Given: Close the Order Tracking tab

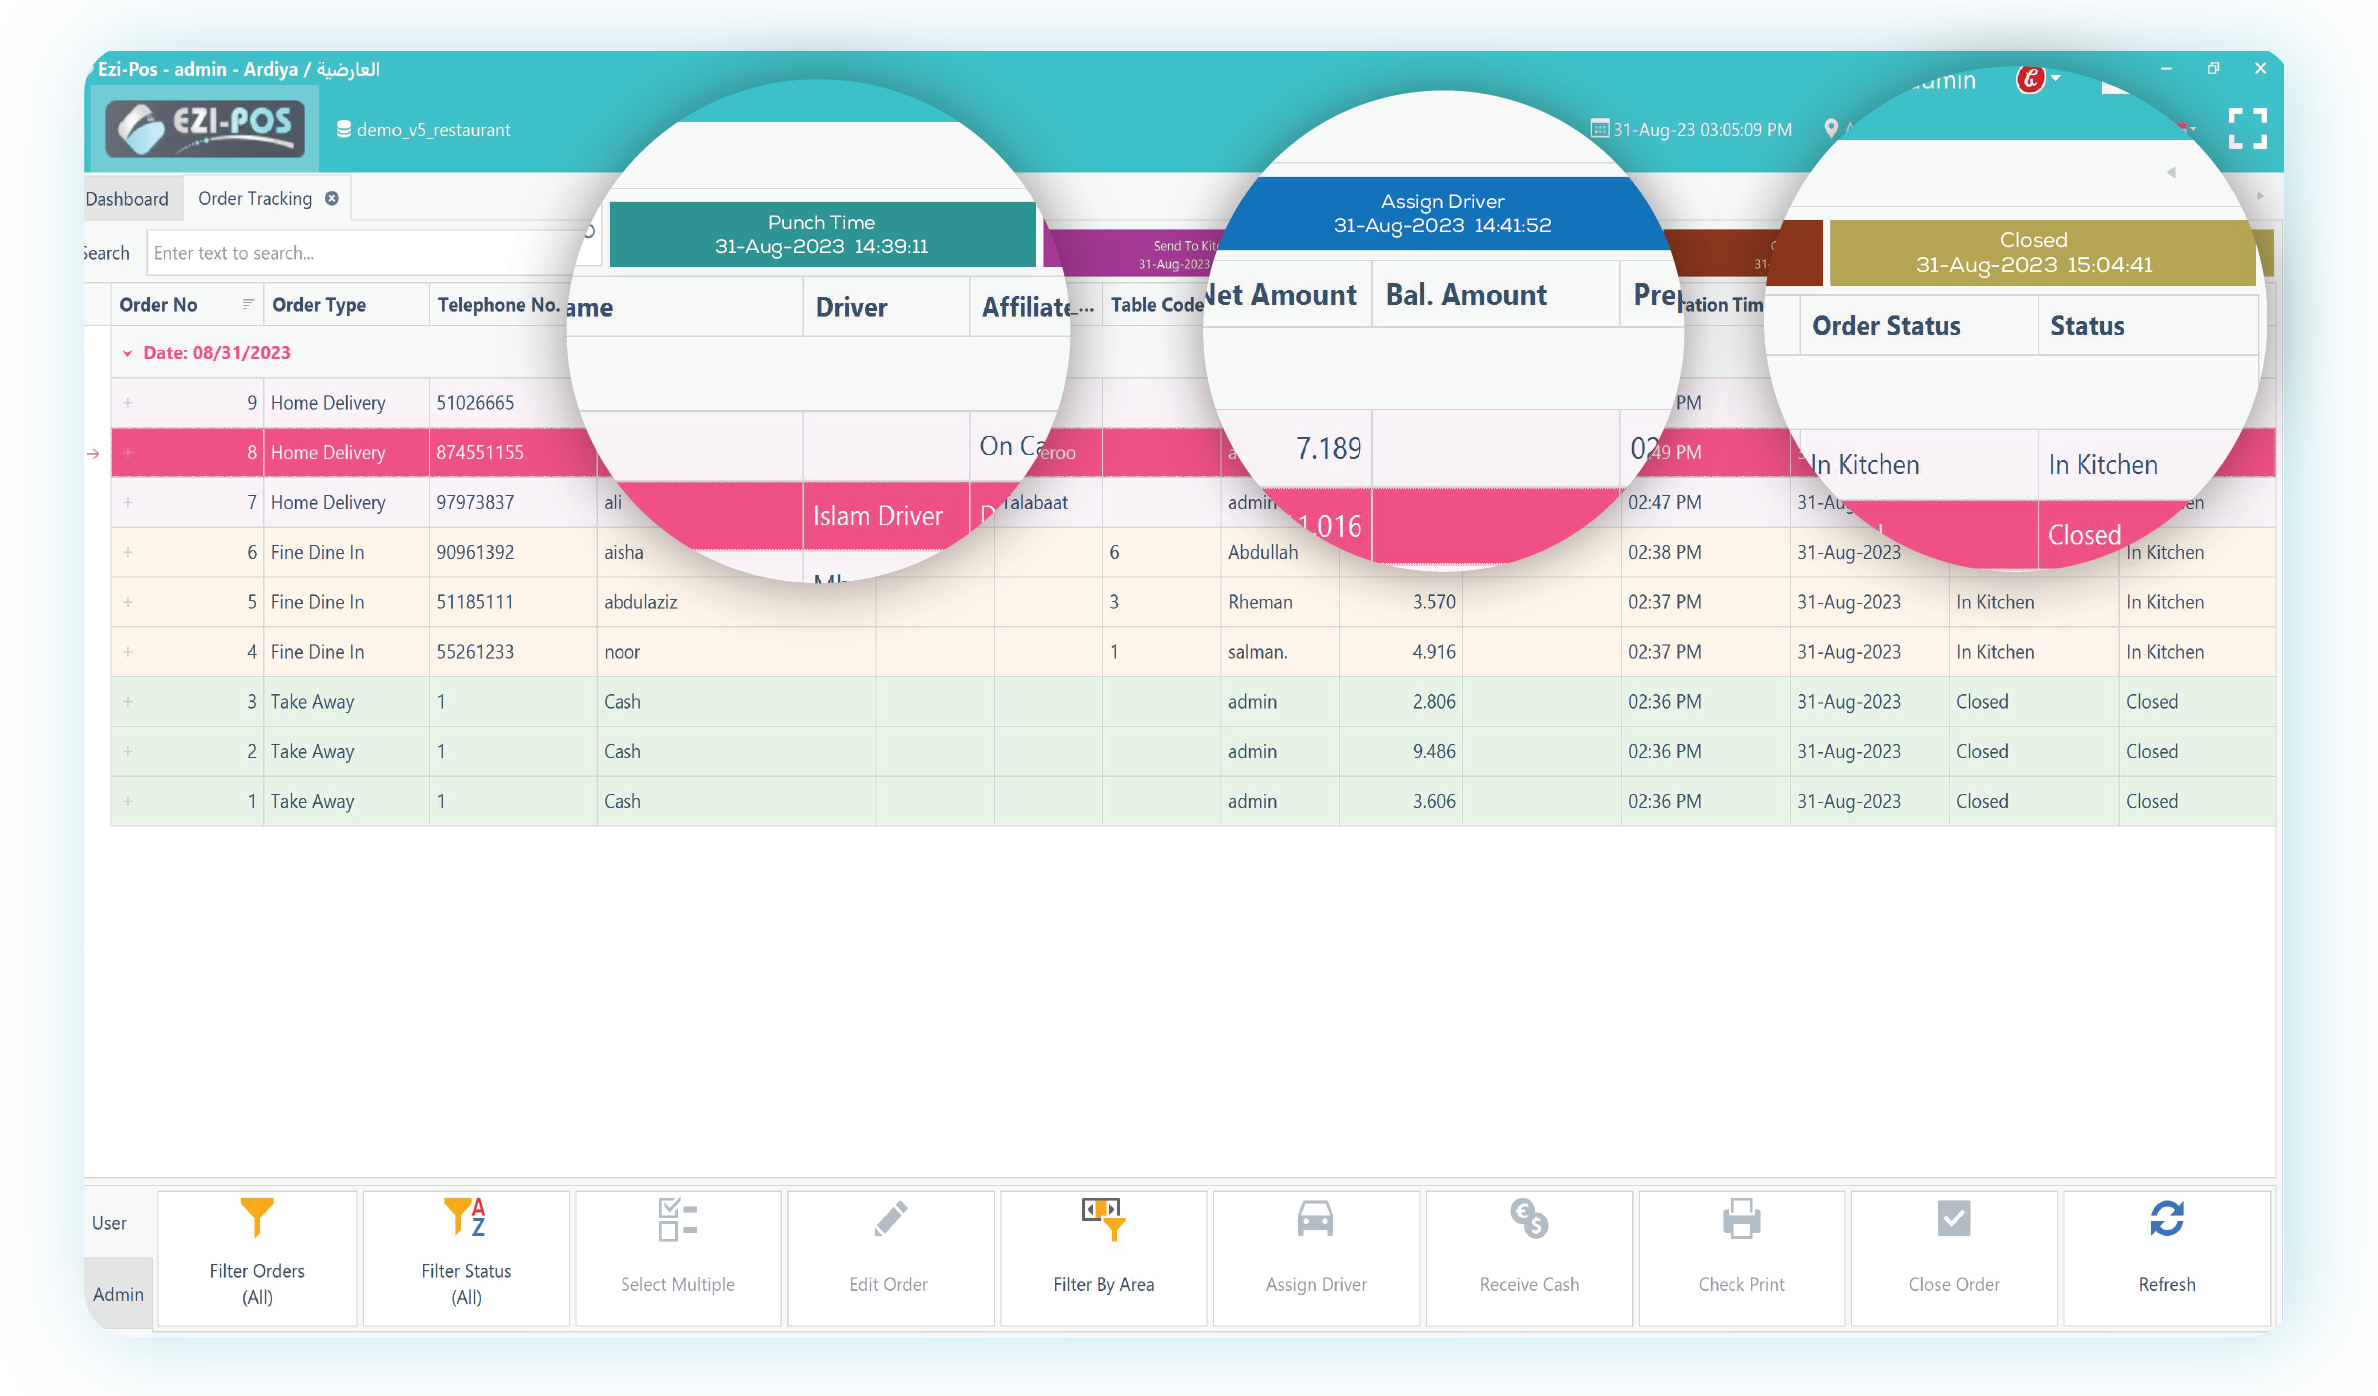Looking at the screenshot, I should point(332,199).
